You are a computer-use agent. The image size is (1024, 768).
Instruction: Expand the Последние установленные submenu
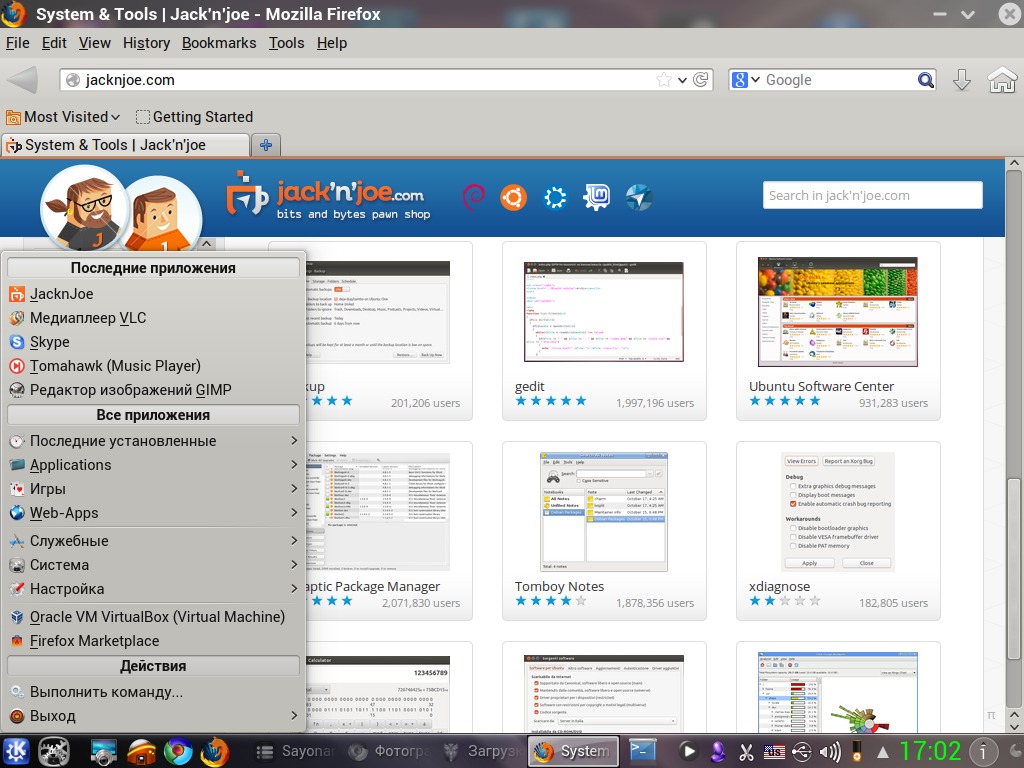click(153, 441)
